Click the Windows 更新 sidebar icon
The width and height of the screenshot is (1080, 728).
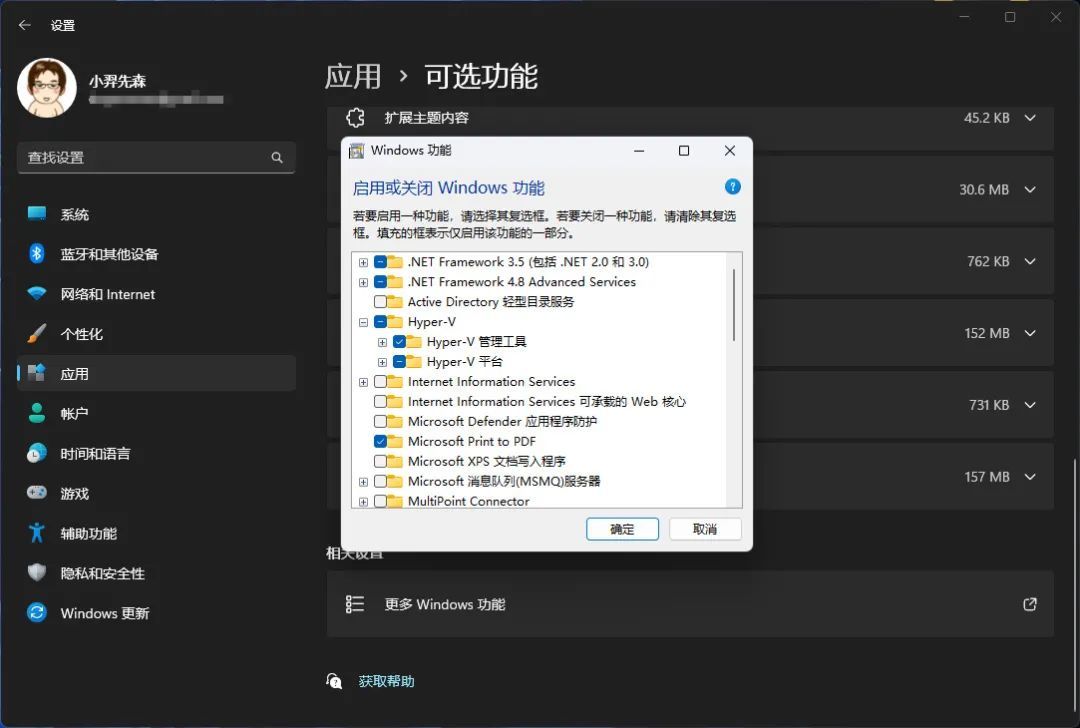(36, 613)
